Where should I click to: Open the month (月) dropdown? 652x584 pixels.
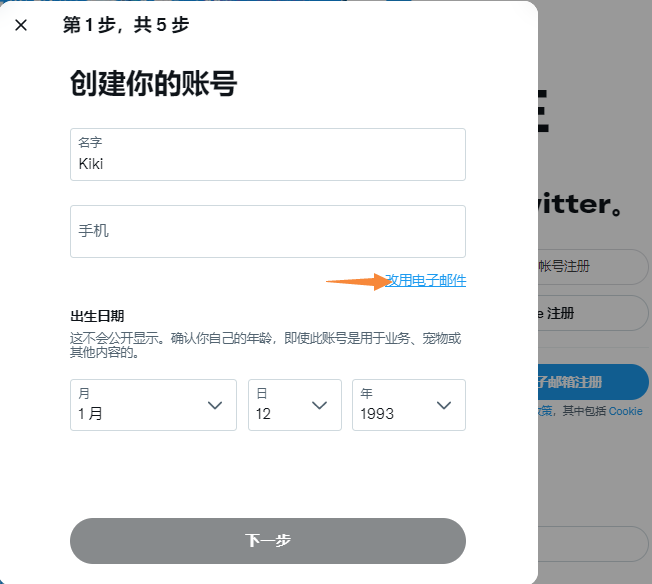tap(153, 405)
